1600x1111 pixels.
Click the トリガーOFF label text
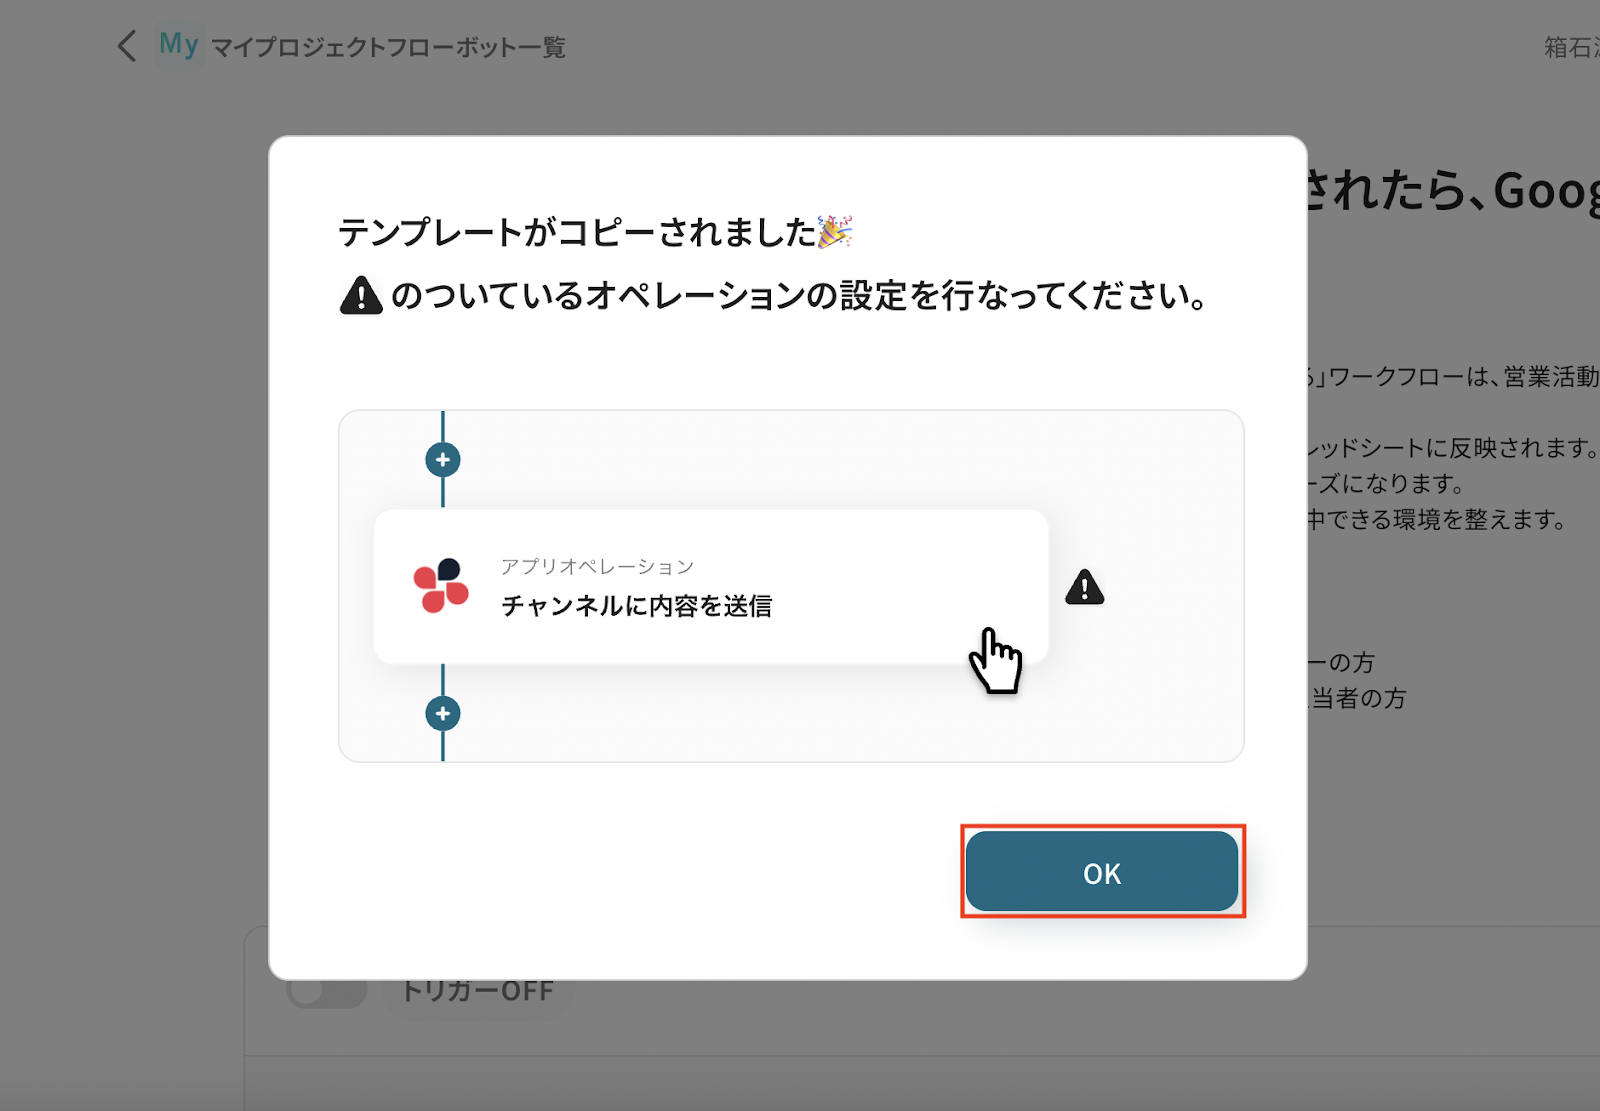[478, 991]
